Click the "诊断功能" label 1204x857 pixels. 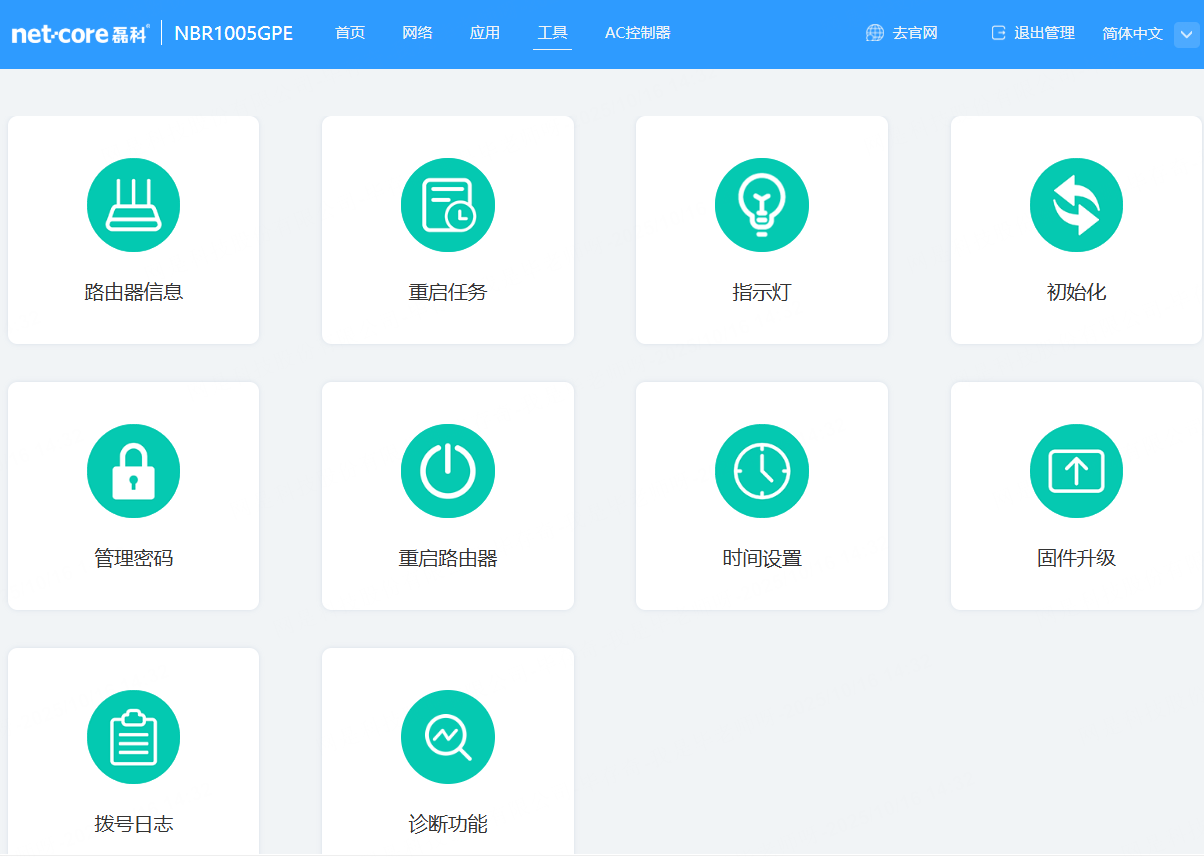click(448, 824)
